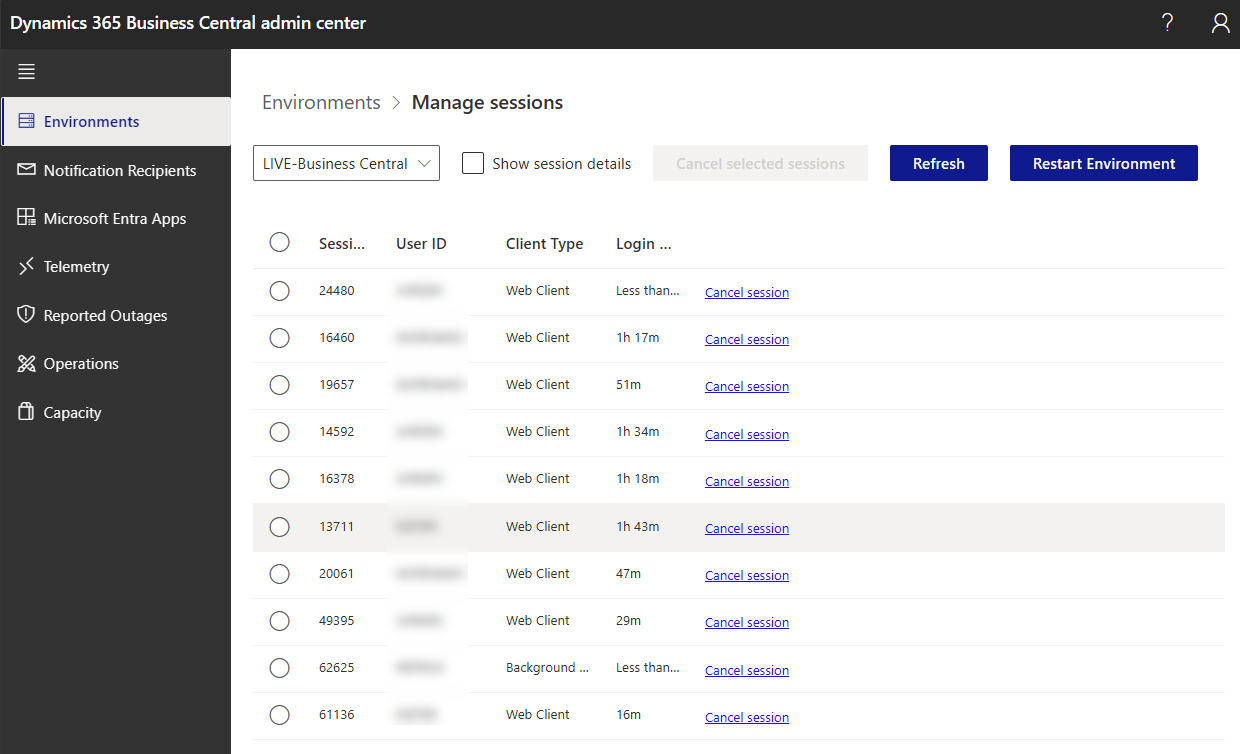Open the LIVE-Business Central environment dropdown
Viewport: 1240px width, 754px height.
(346, 163)
